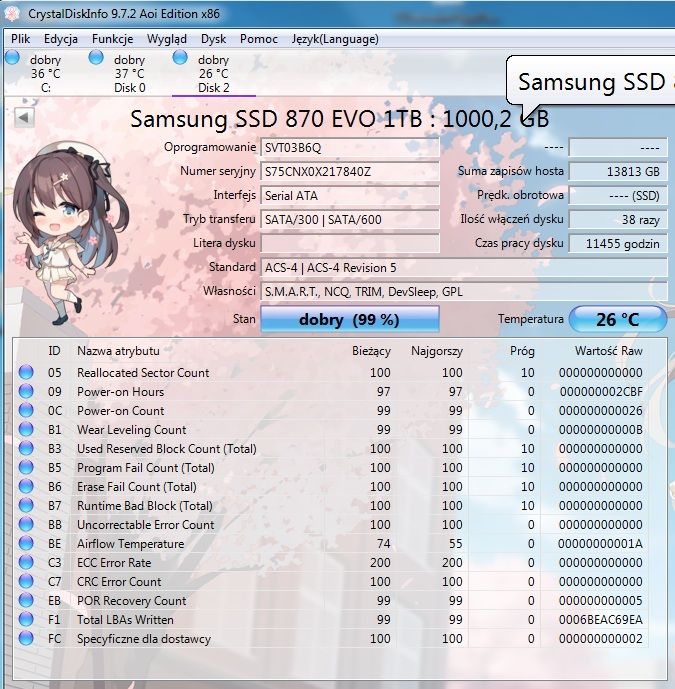Click the empty Litera dysku field
This screenshot has height=689, width=675.
350,243
